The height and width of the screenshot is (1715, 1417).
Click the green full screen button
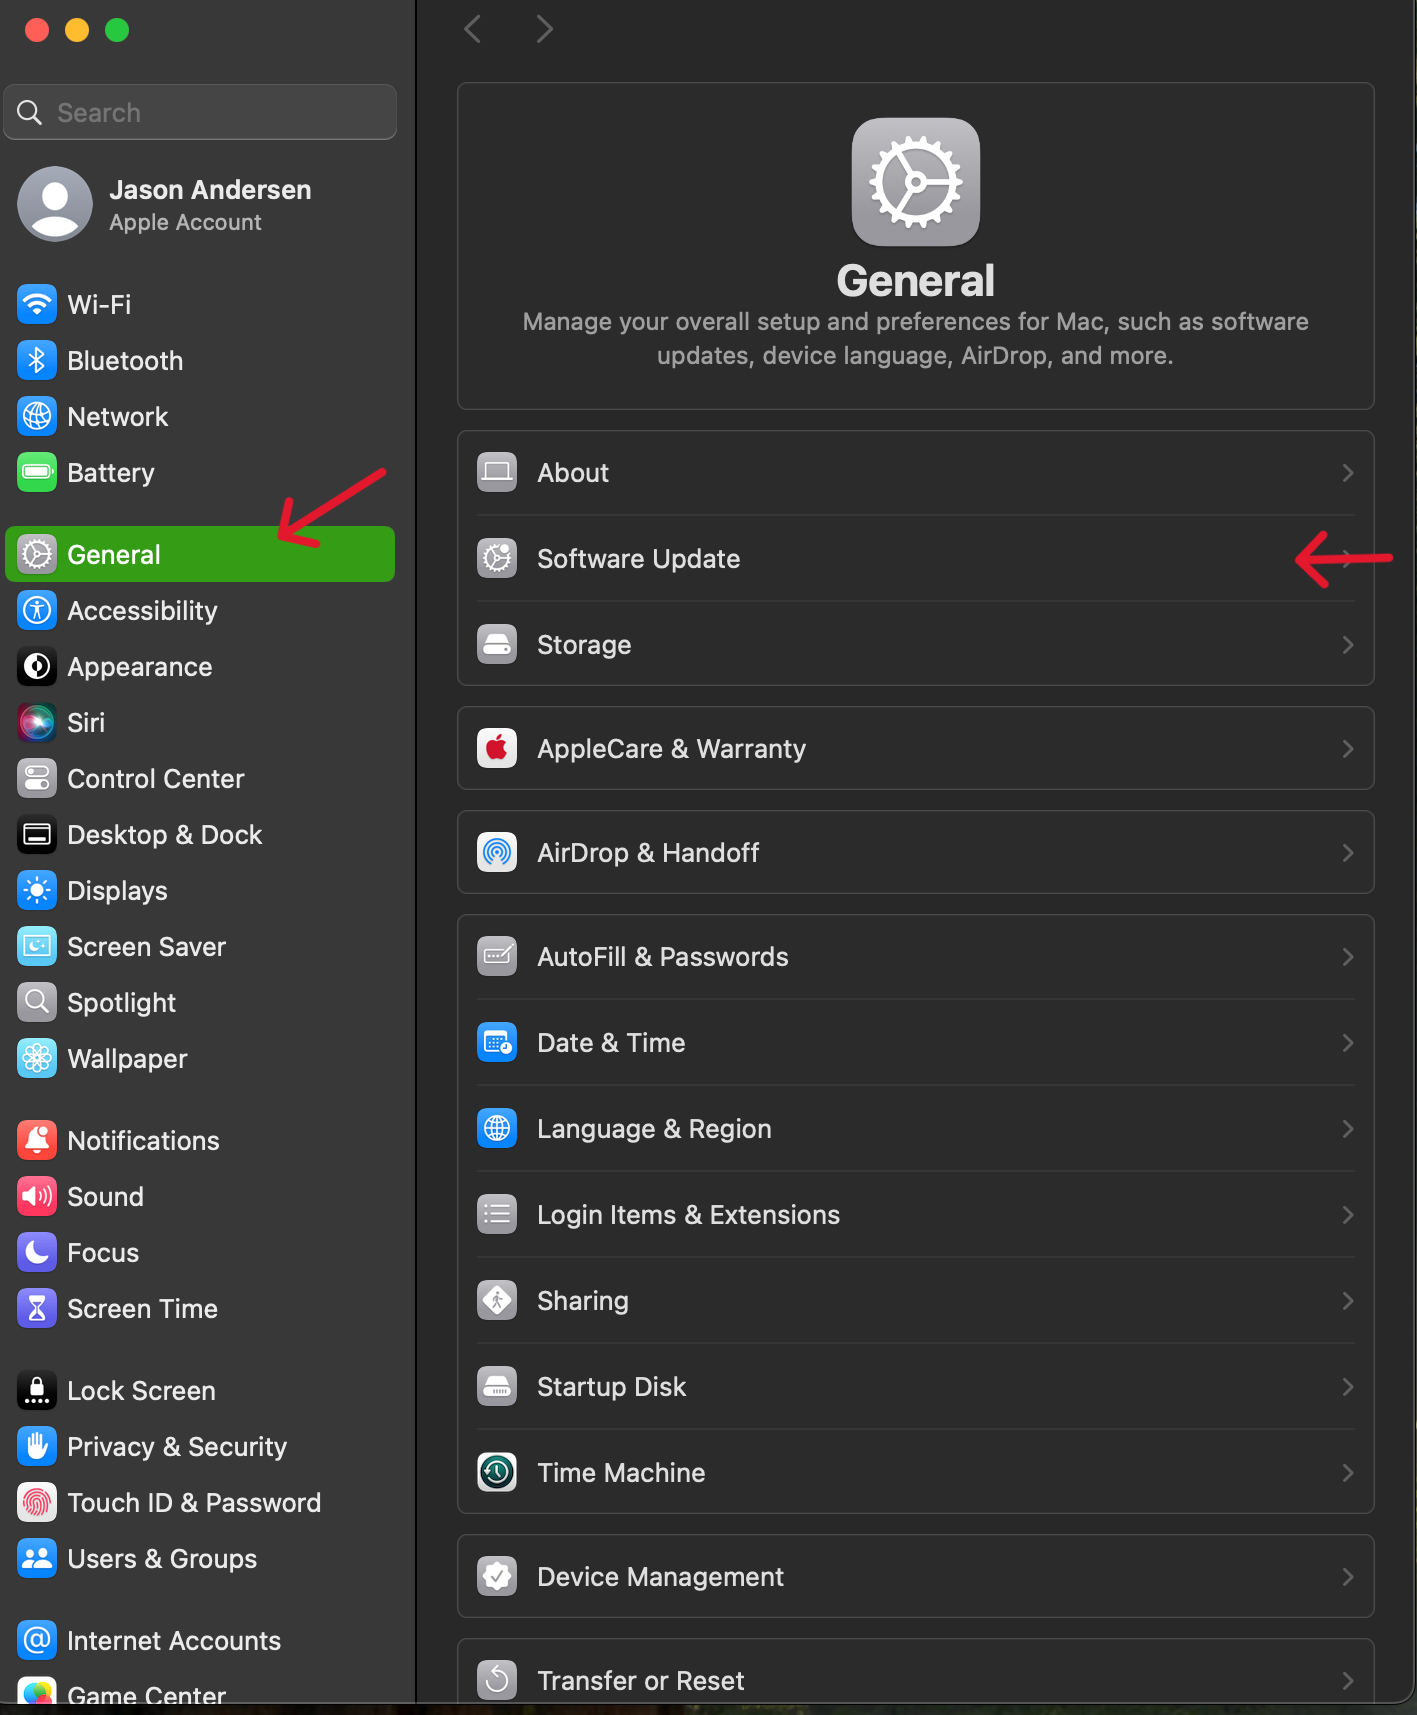pos(117,30)
